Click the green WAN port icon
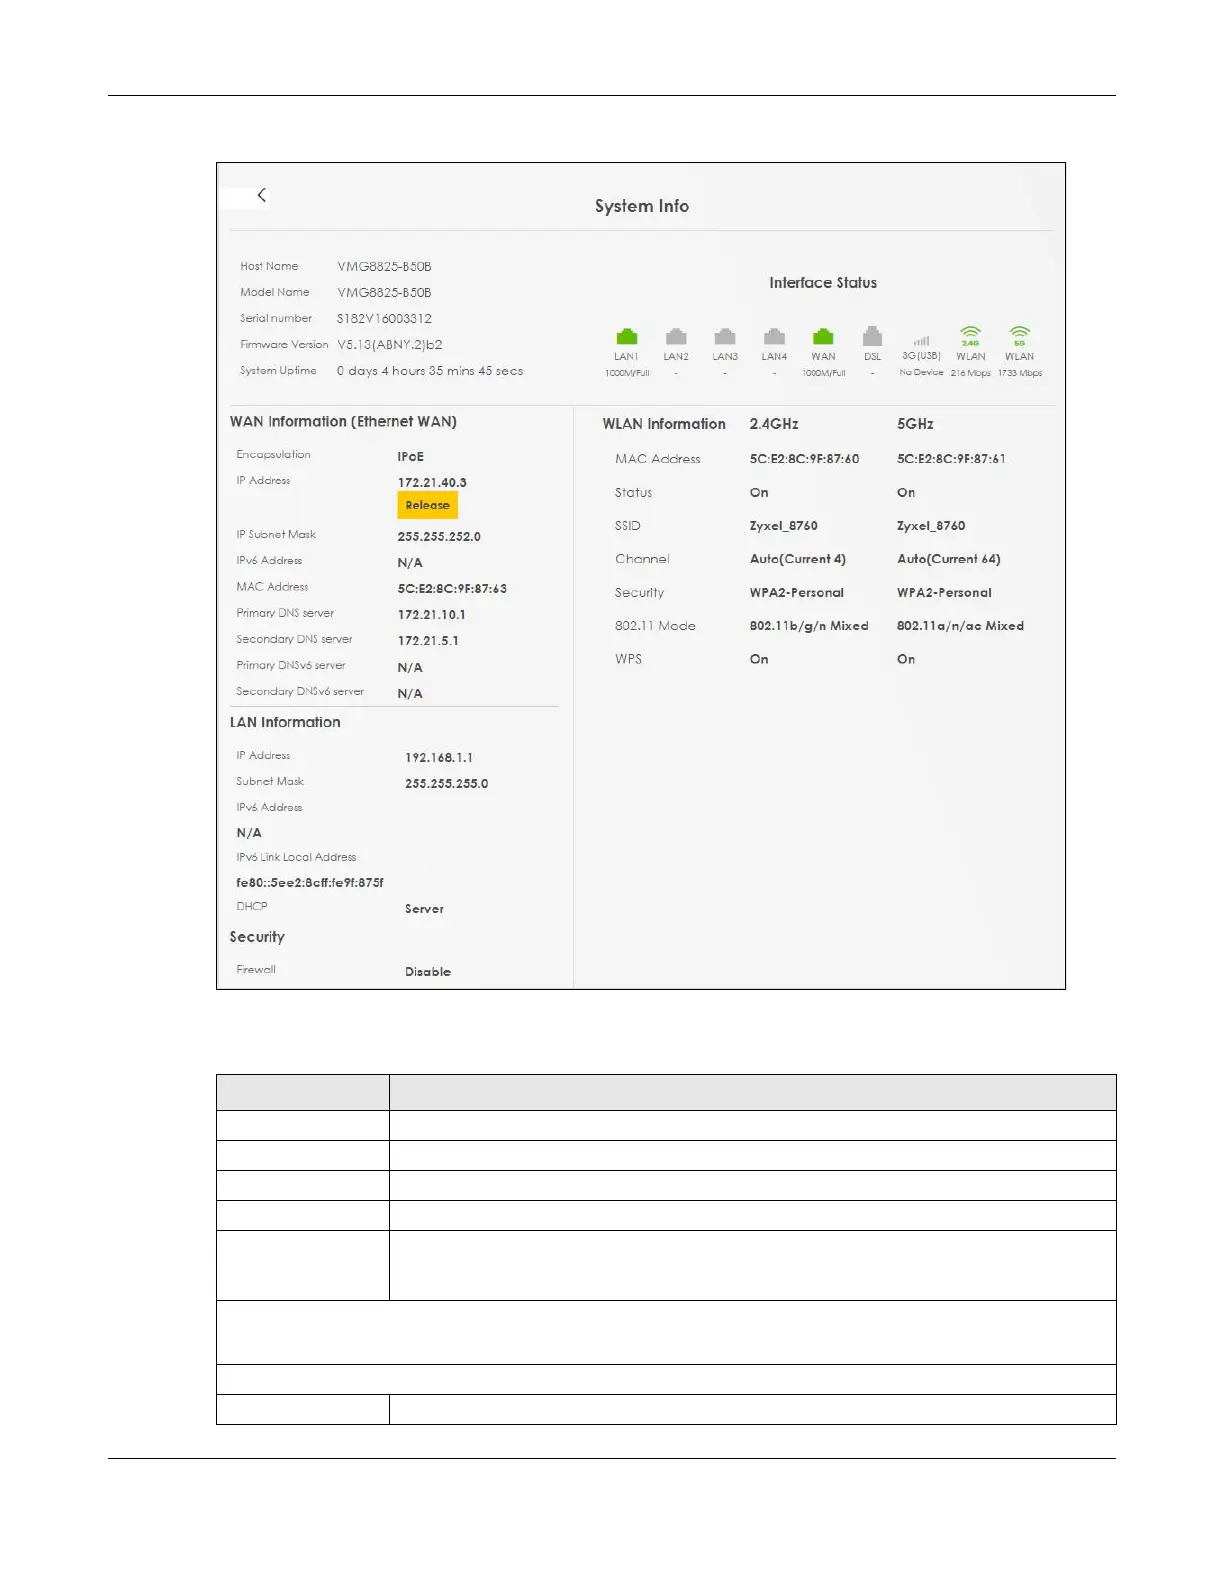 (823, 337)
